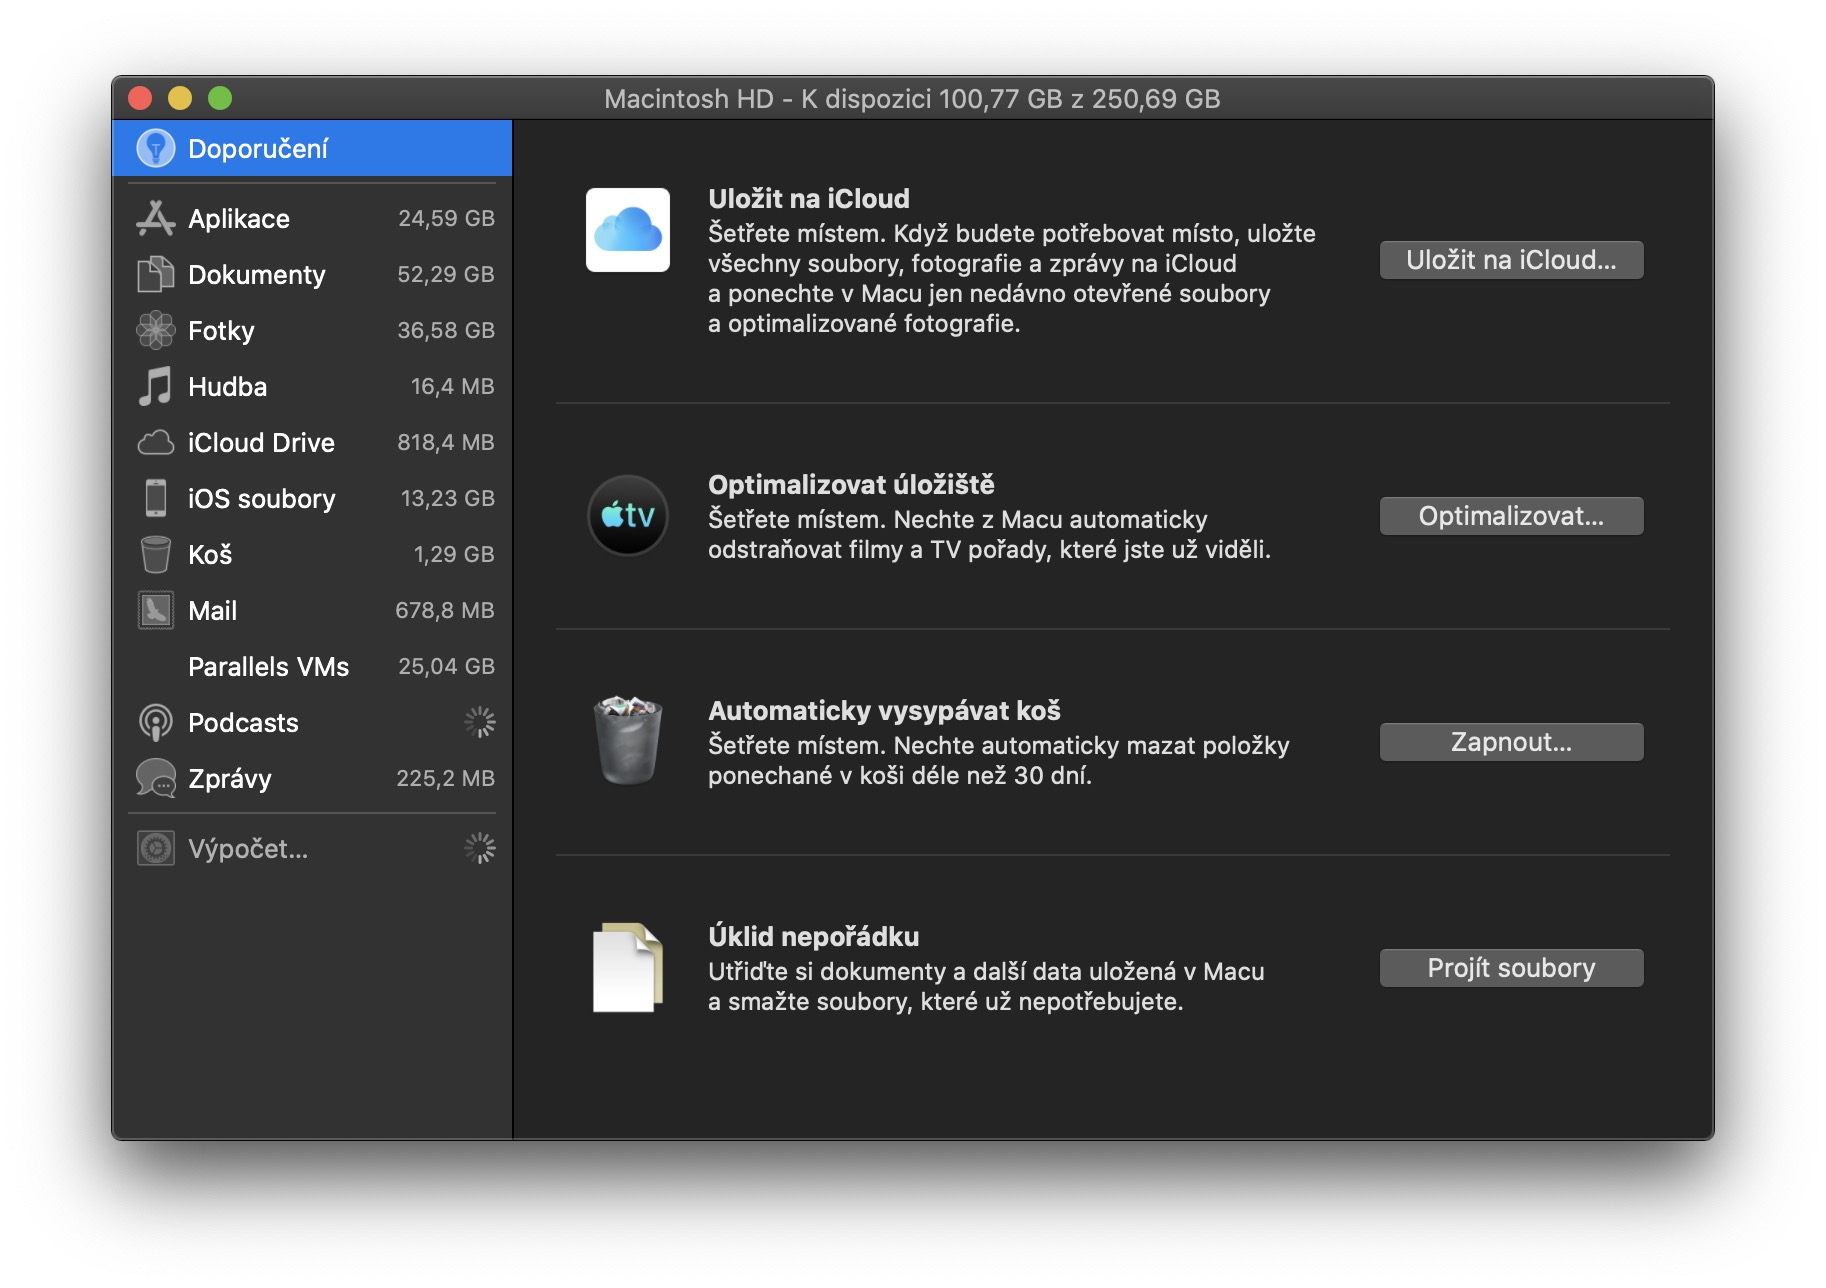Click the 36,58 GB size value
Image resolution: width=1826 pixels, height=1288 pixels.
coord(446,330)
